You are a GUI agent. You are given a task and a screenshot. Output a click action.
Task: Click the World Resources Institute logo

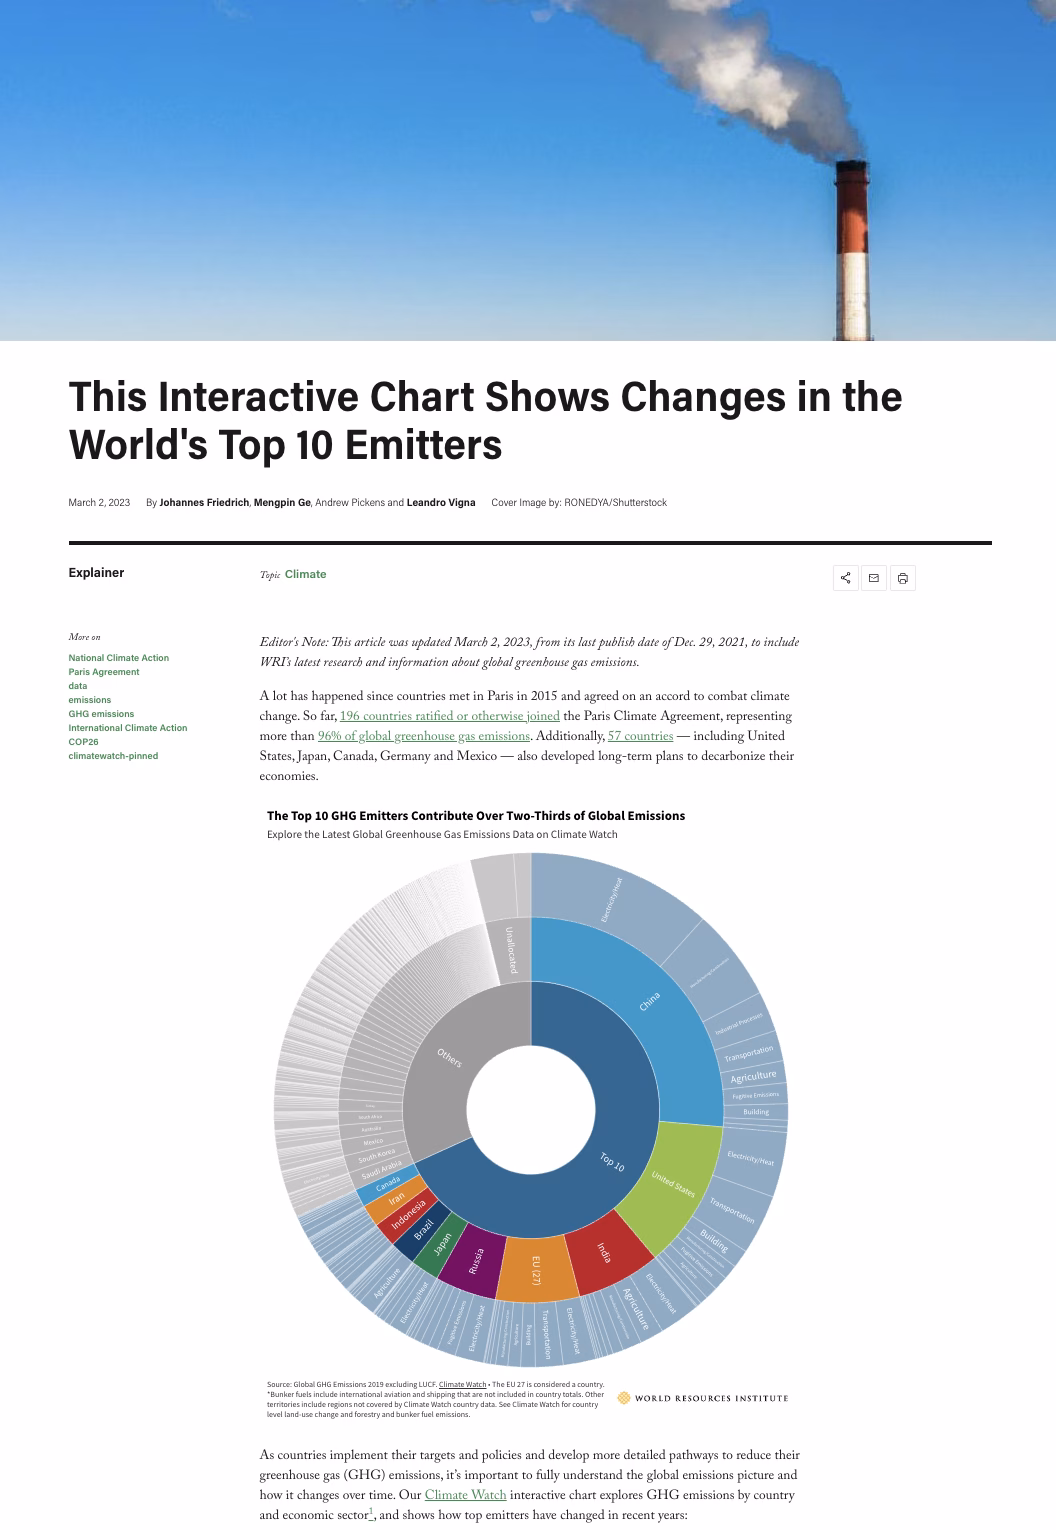coord(703,1398)
